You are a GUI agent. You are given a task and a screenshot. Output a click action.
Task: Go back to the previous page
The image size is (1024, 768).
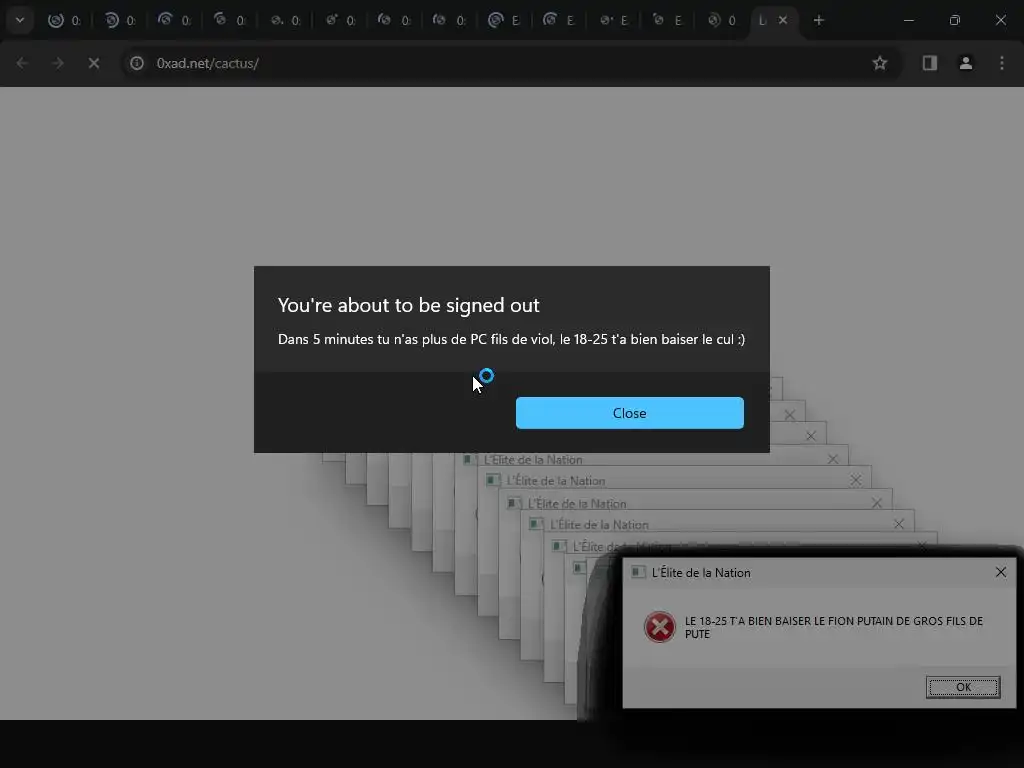[x=22, y=63]
